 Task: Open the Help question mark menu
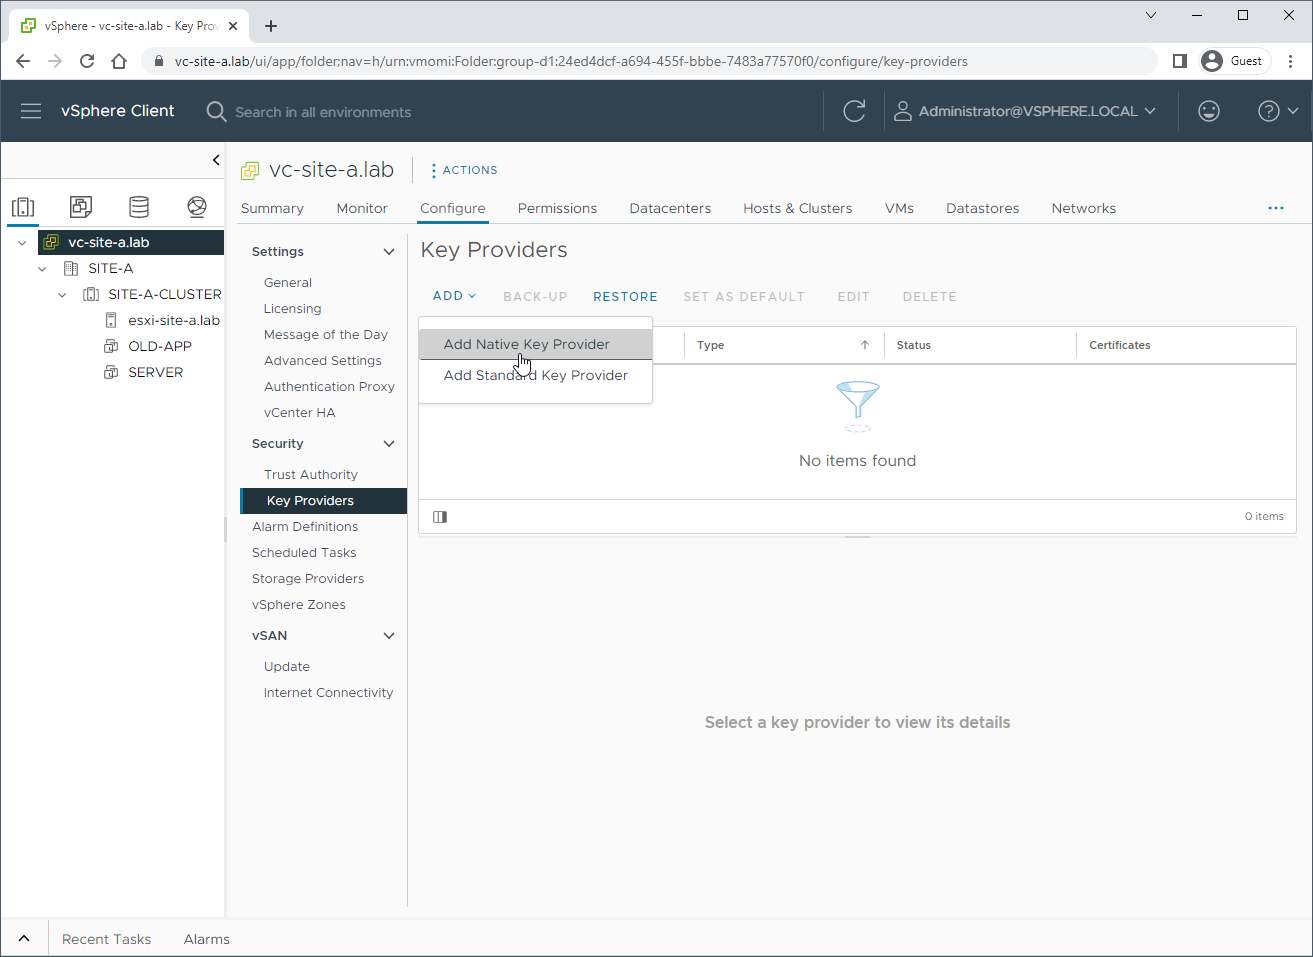click(x=1278, y=111)
